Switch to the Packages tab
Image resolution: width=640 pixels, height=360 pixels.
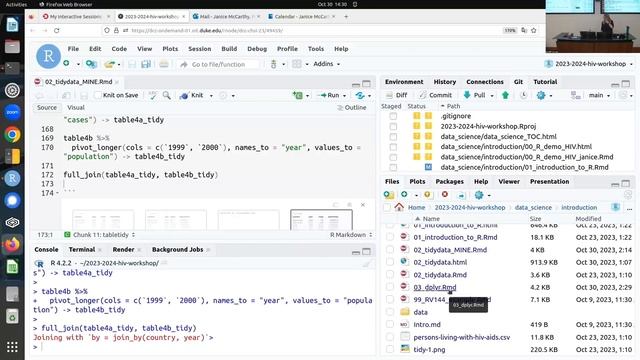coord(449,181)
